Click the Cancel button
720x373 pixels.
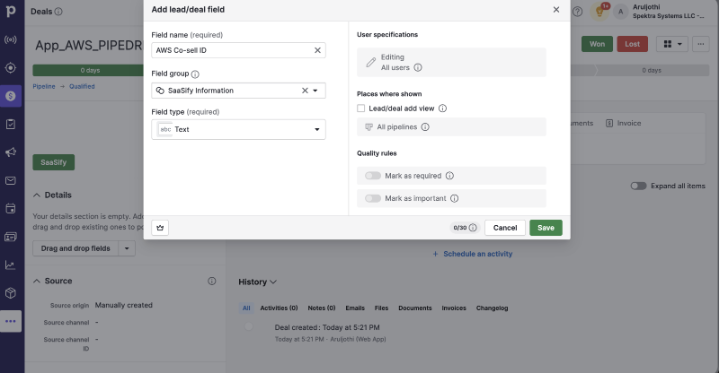point(505,228)
